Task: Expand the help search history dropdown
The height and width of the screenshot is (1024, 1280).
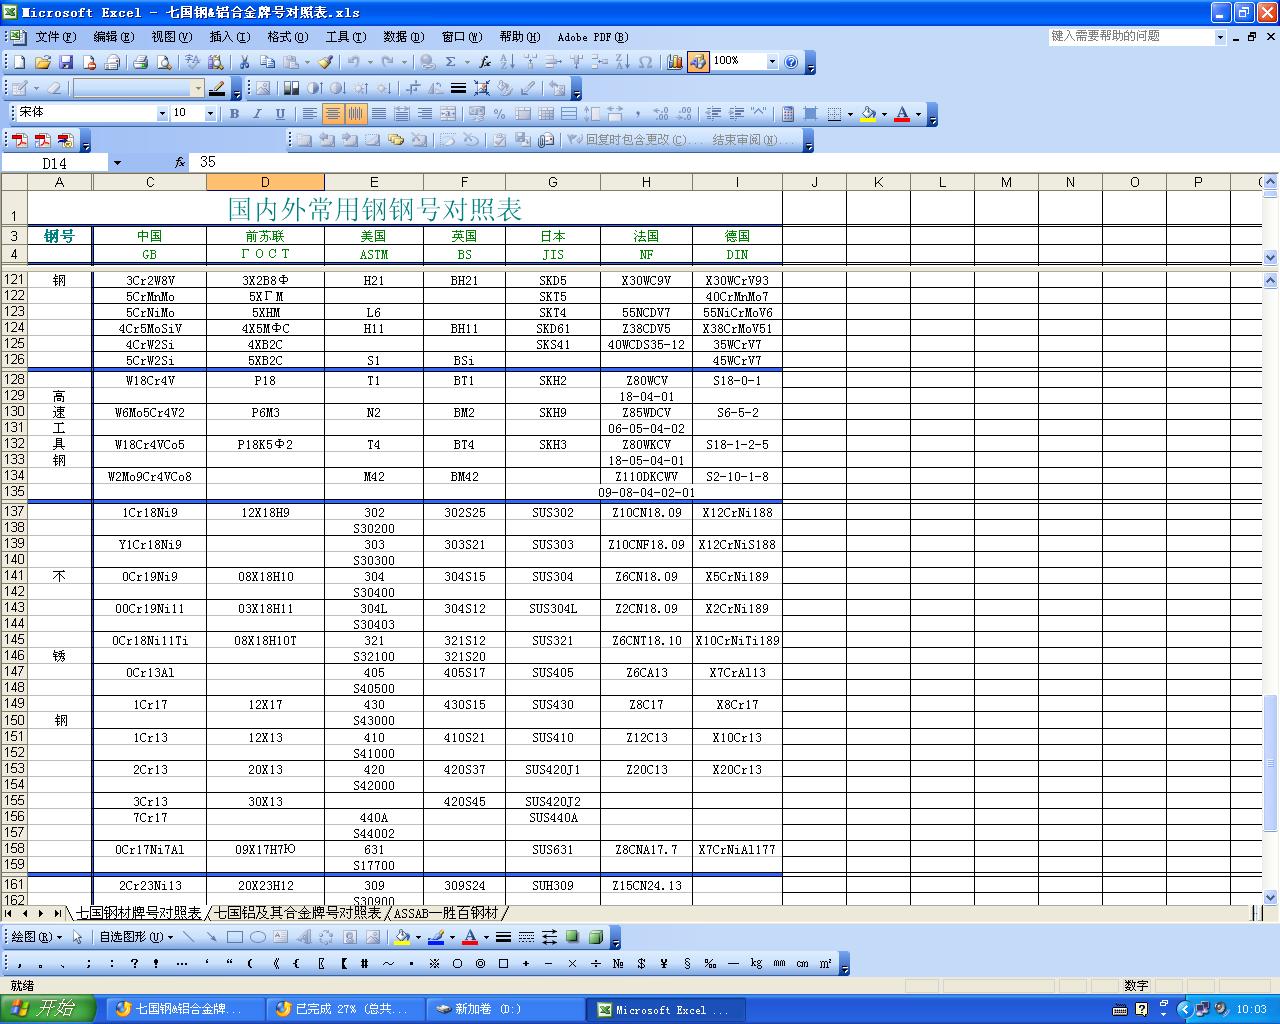Action: [1220, 37]
